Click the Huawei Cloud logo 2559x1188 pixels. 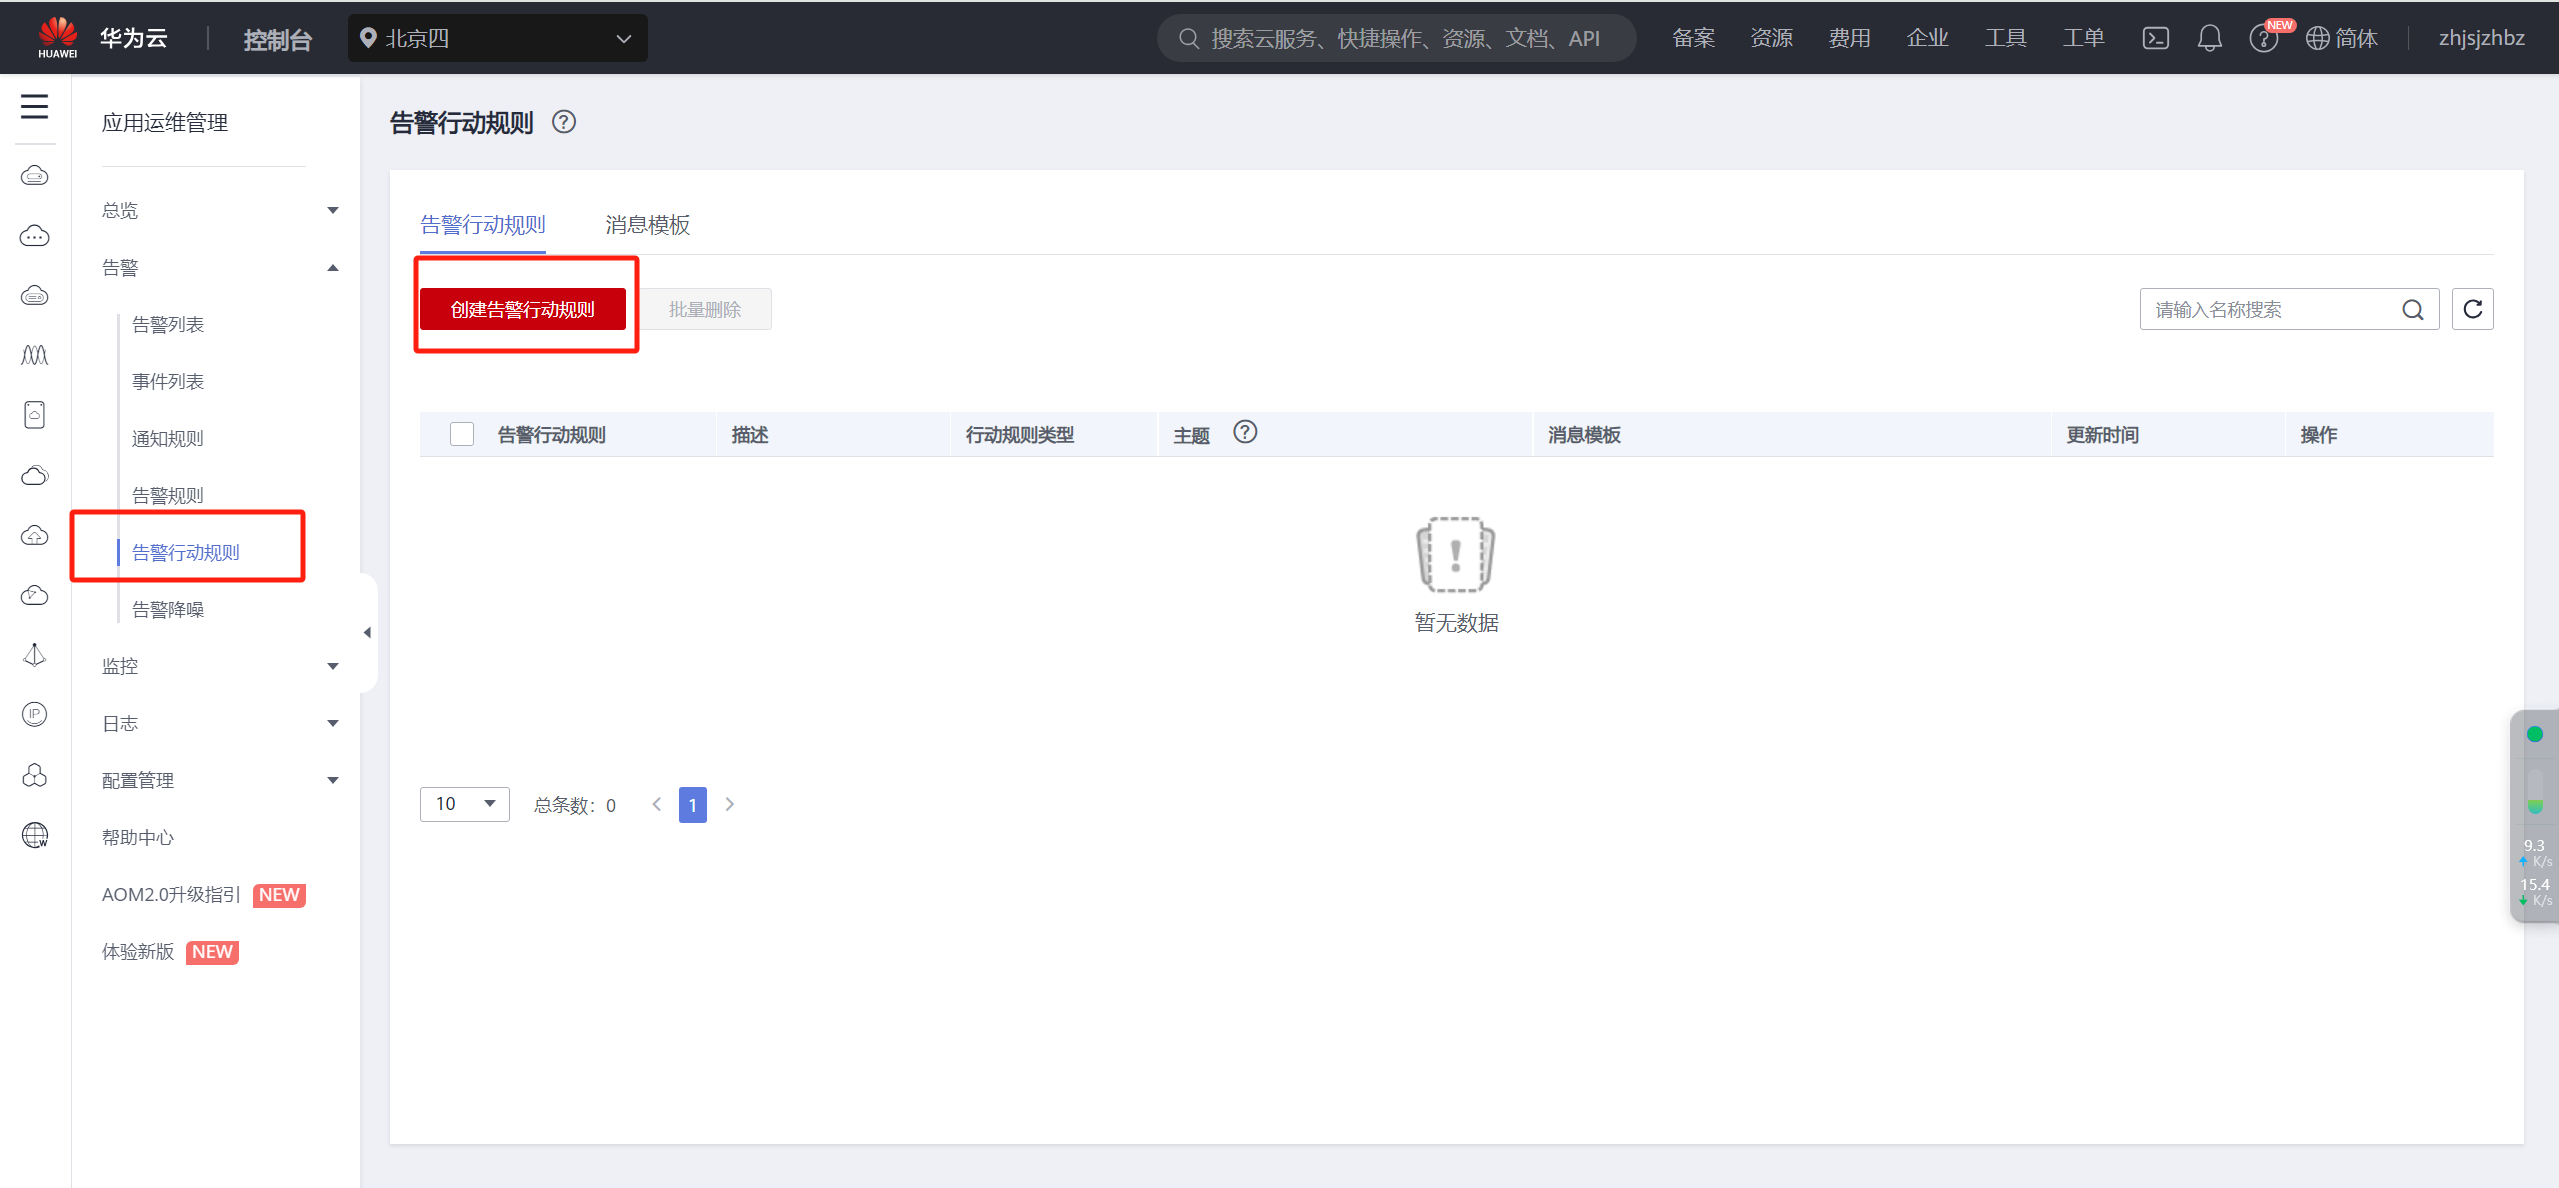tap(58, 38)
